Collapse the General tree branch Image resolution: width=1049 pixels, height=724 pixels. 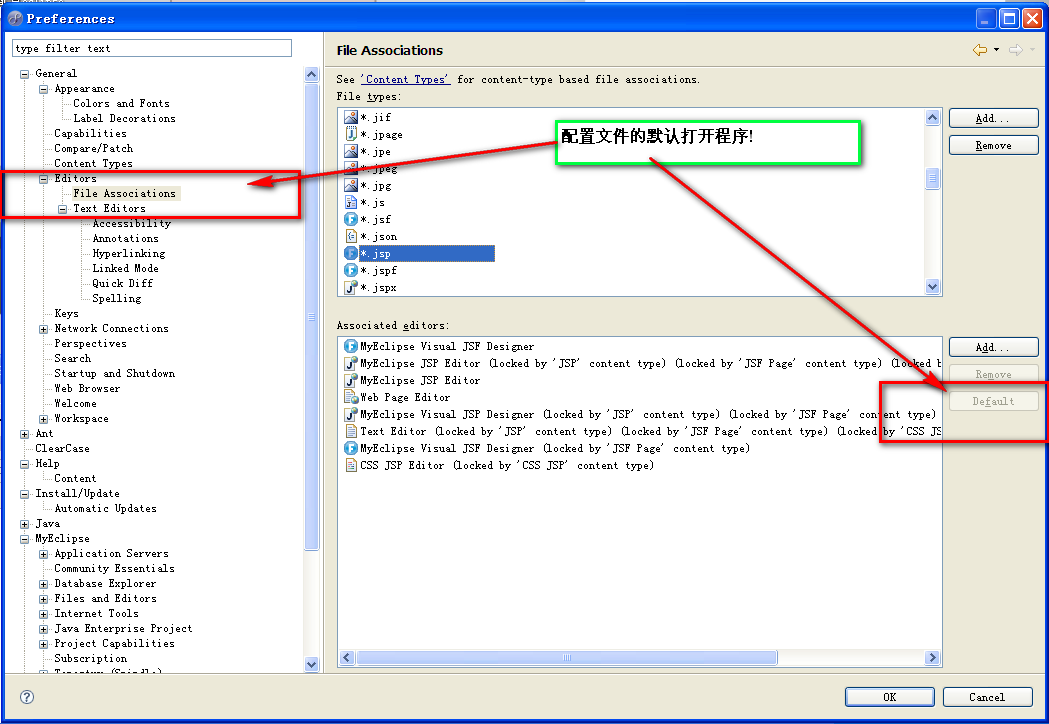(x=23, y=73)
